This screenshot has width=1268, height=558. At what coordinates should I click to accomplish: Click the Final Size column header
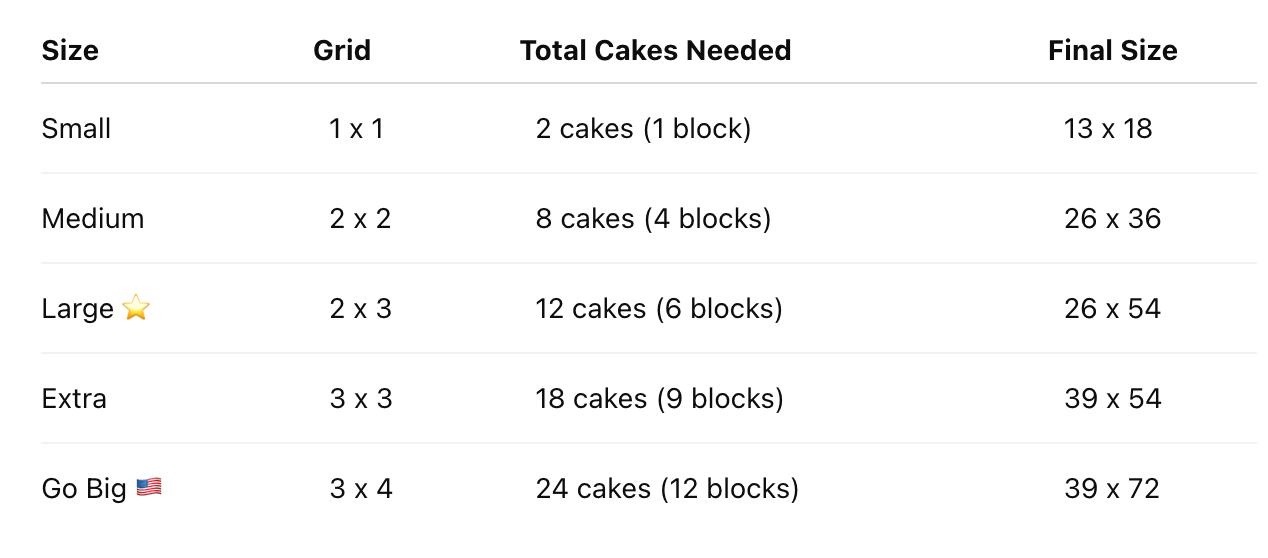point(1113,51)
